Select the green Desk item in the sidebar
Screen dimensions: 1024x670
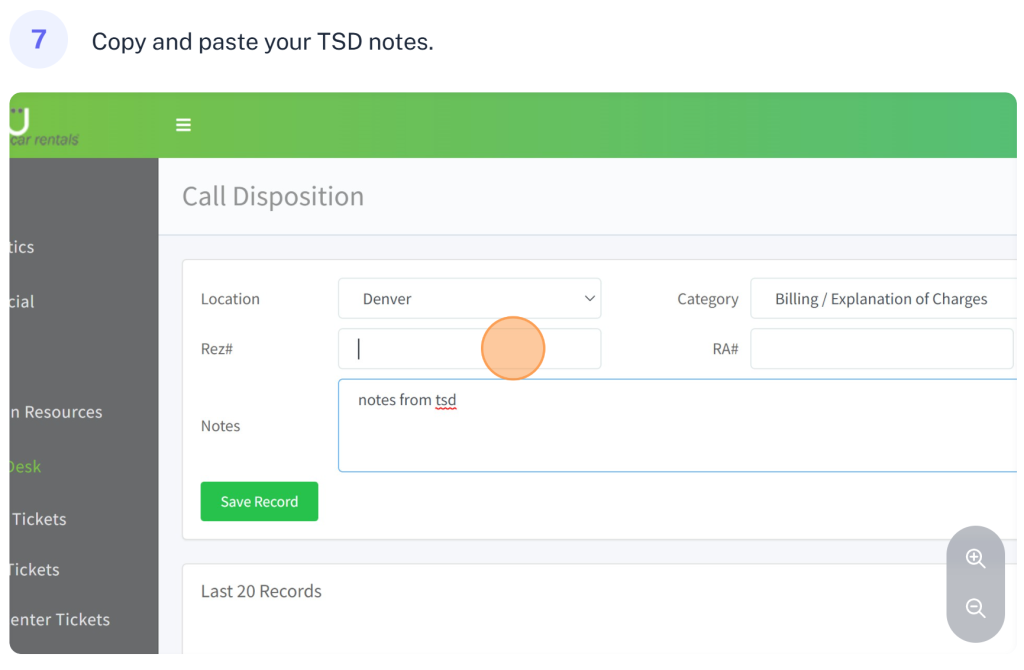click(25, 466)
